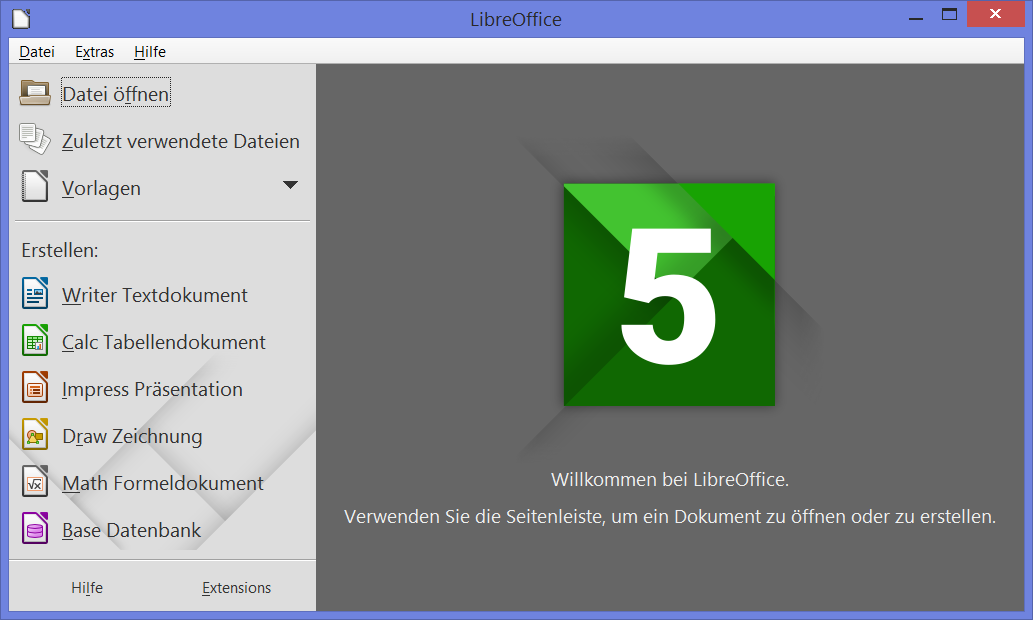Click the LibreOffice 5 logo
Screen dimensions: 1033x620
pyautogui.click(x=669, y=294)
